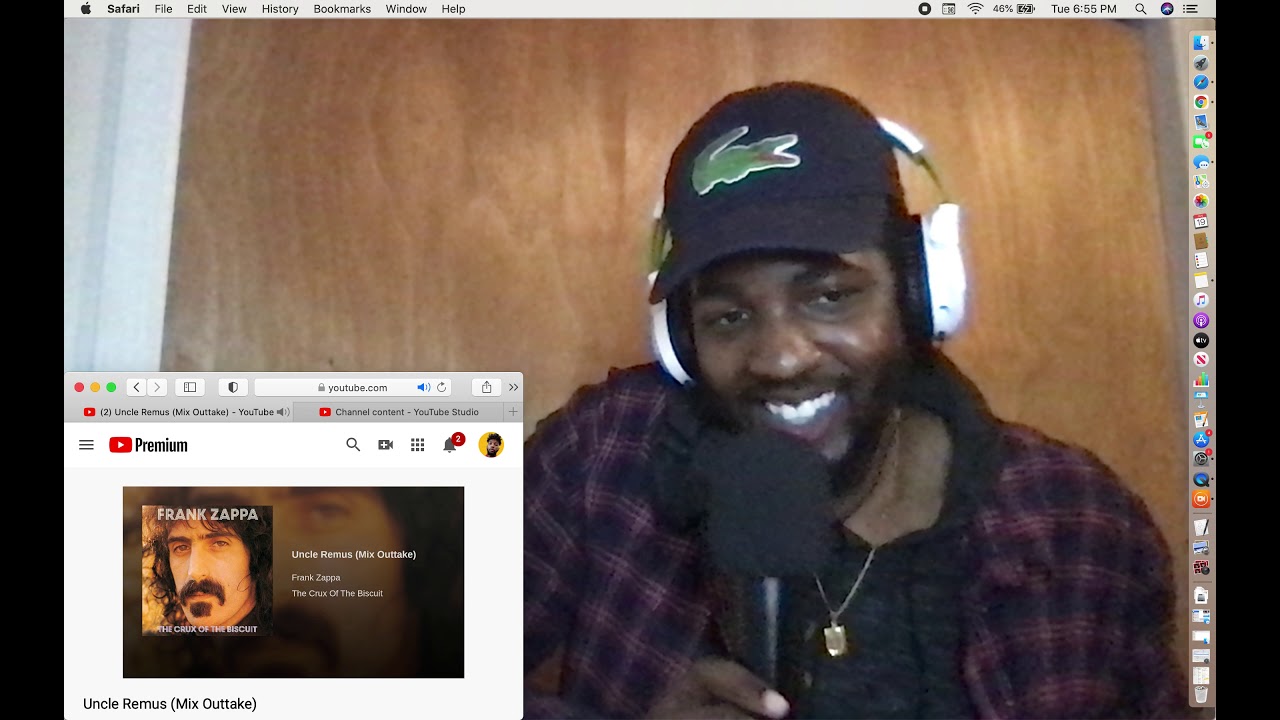Open Reminders in the Dock
The width and height of the screenshot is (1280, 720).
point(1201,261)
